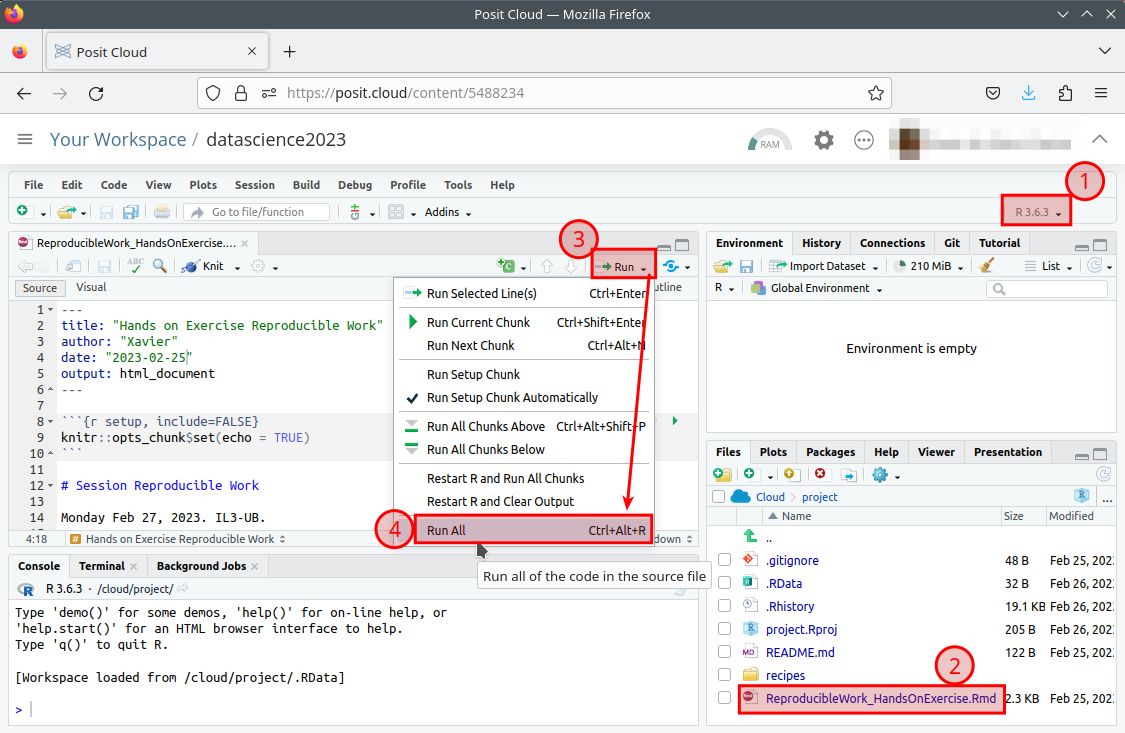The width and height of the screenshot is (1125, 733).
Task: Open the Knit options dropdown arrow
Action: click(x=237, y=268)
